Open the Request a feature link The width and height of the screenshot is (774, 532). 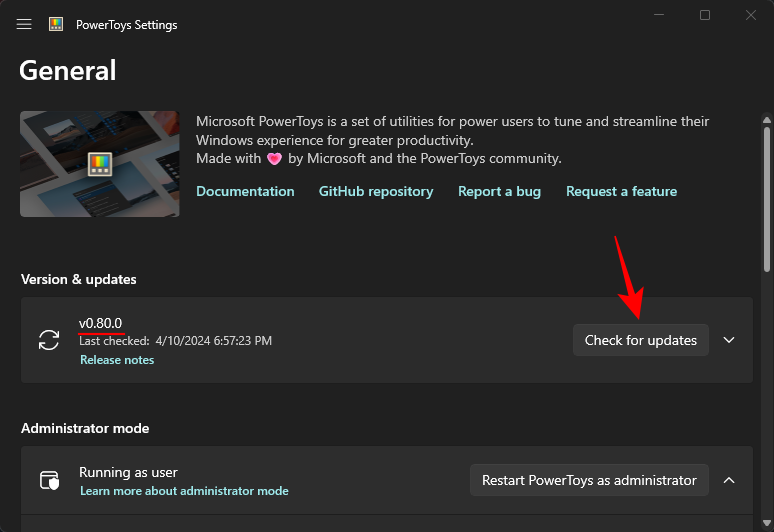[x=621, y=191]
